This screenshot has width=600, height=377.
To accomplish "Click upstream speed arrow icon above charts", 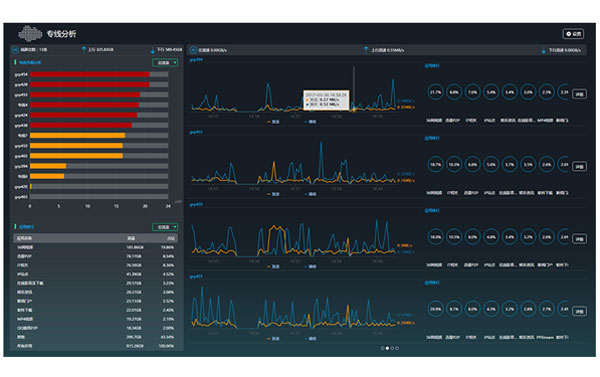I will point(366,50).
